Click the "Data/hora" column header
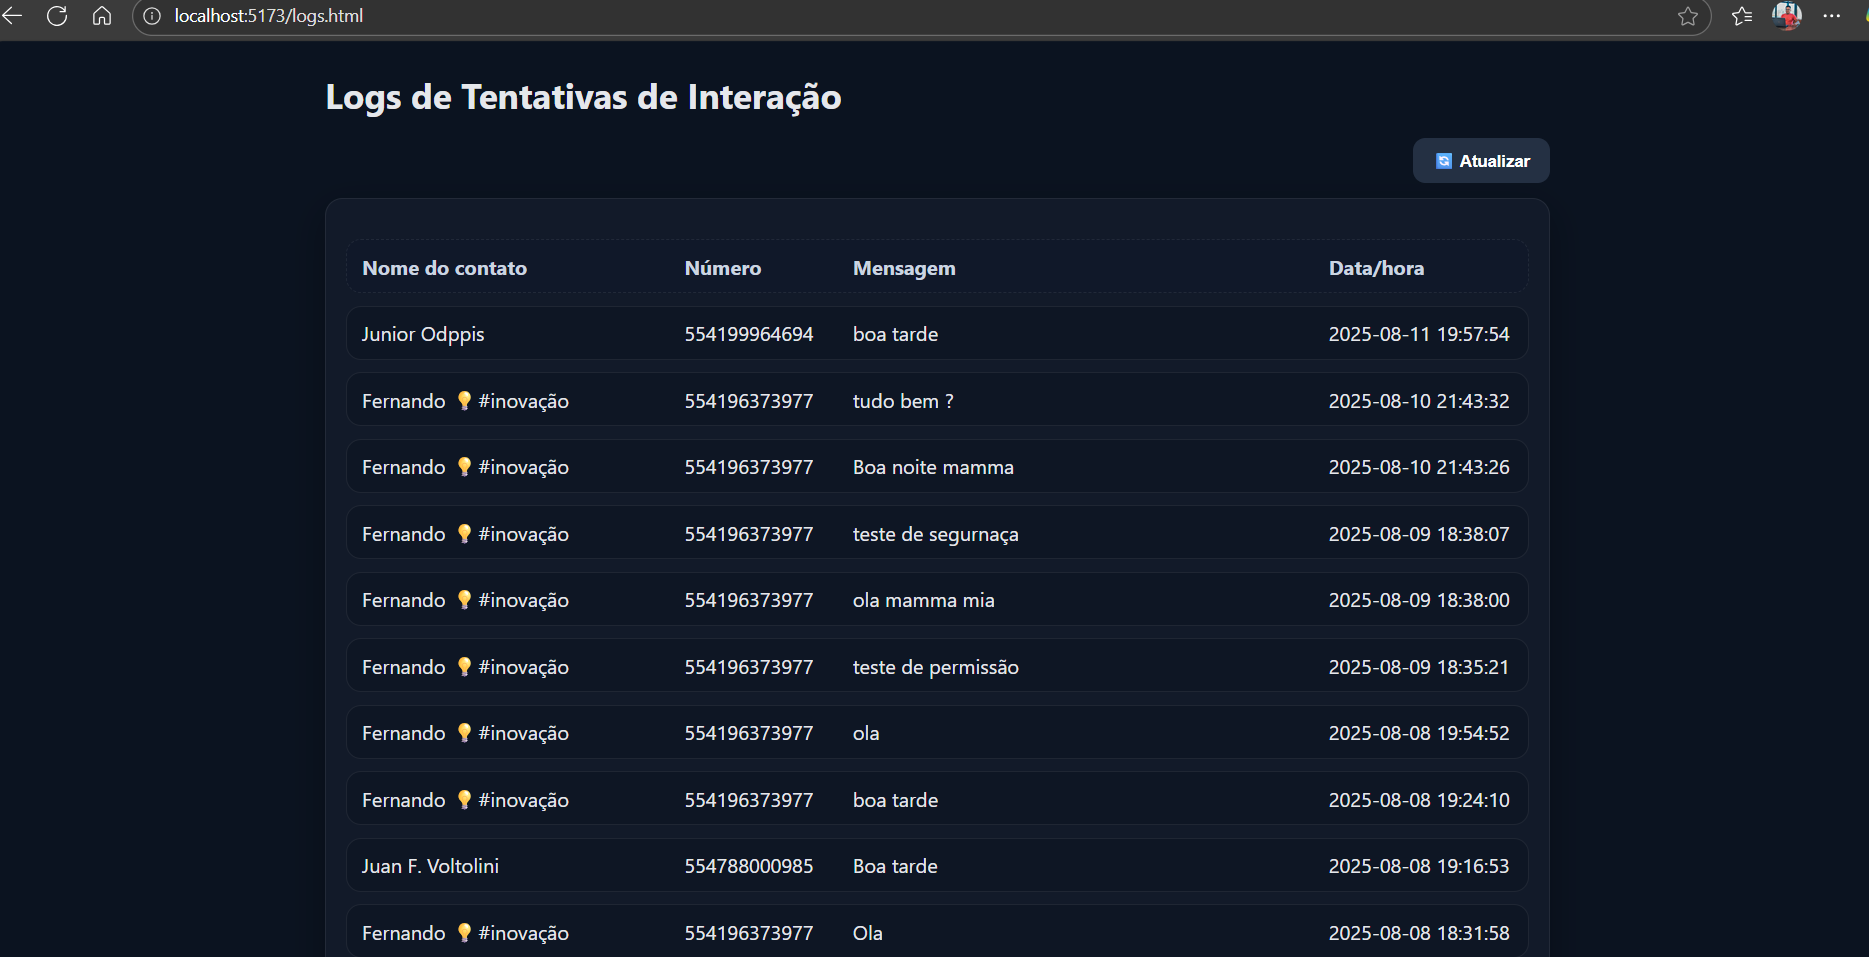Viewport: 1869px width, 957px height. pos(1376,268)
